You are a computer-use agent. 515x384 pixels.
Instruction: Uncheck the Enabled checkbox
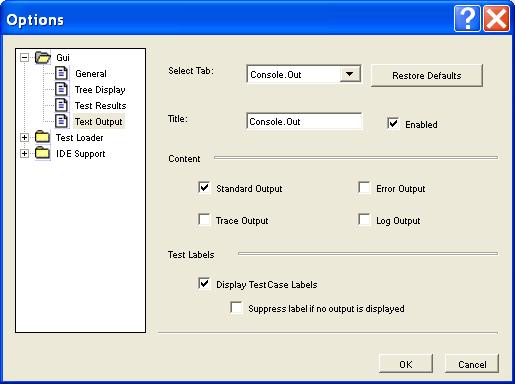tap(393, 123)
